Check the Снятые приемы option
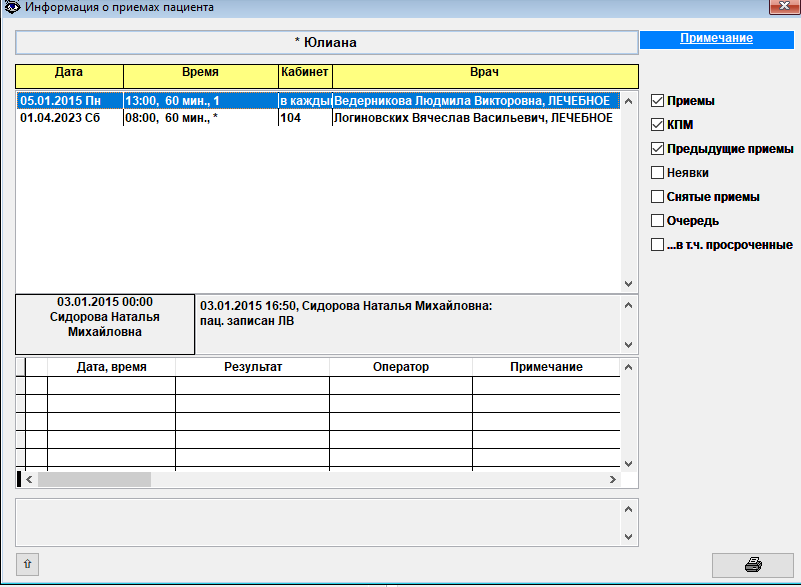 click(657, 197)
